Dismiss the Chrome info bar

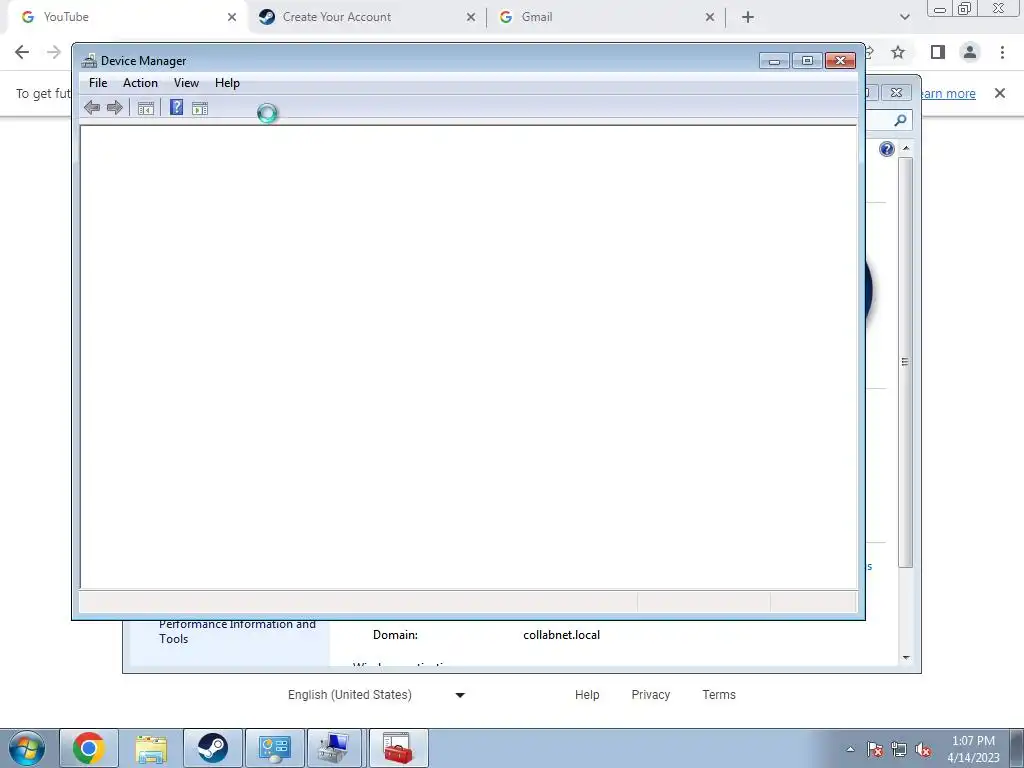[1000, 93]
